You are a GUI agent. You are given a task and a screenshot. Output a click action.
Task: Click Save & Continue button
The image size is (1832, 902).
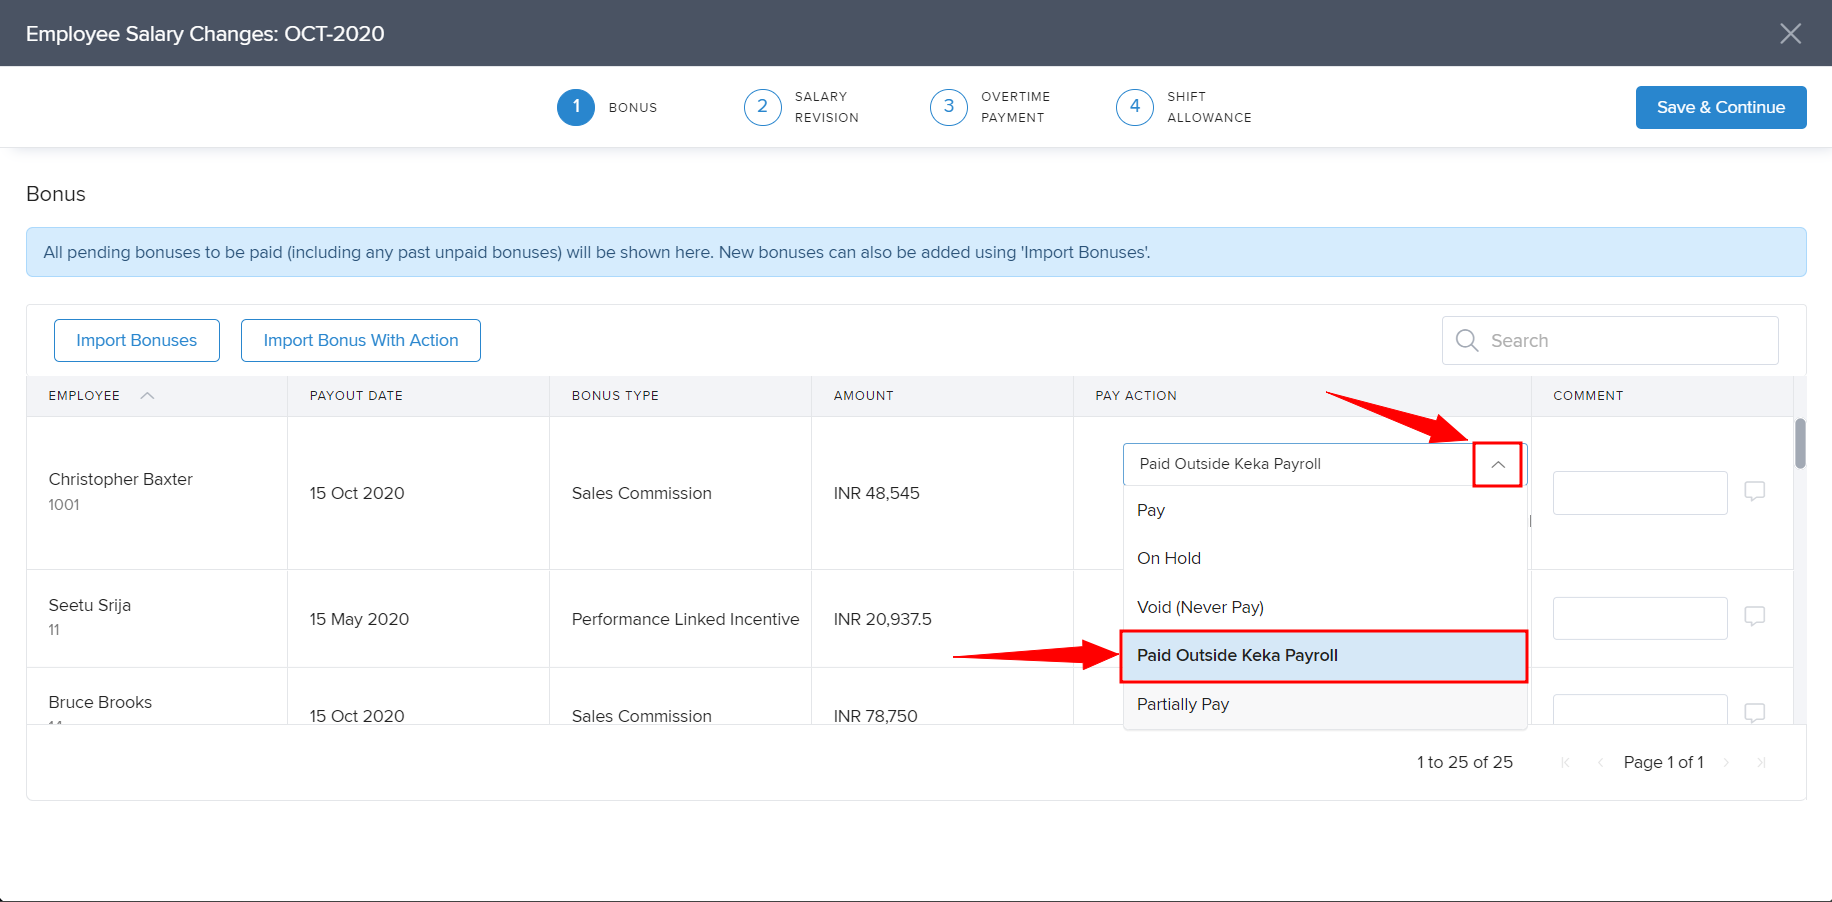coord(1720,108)
